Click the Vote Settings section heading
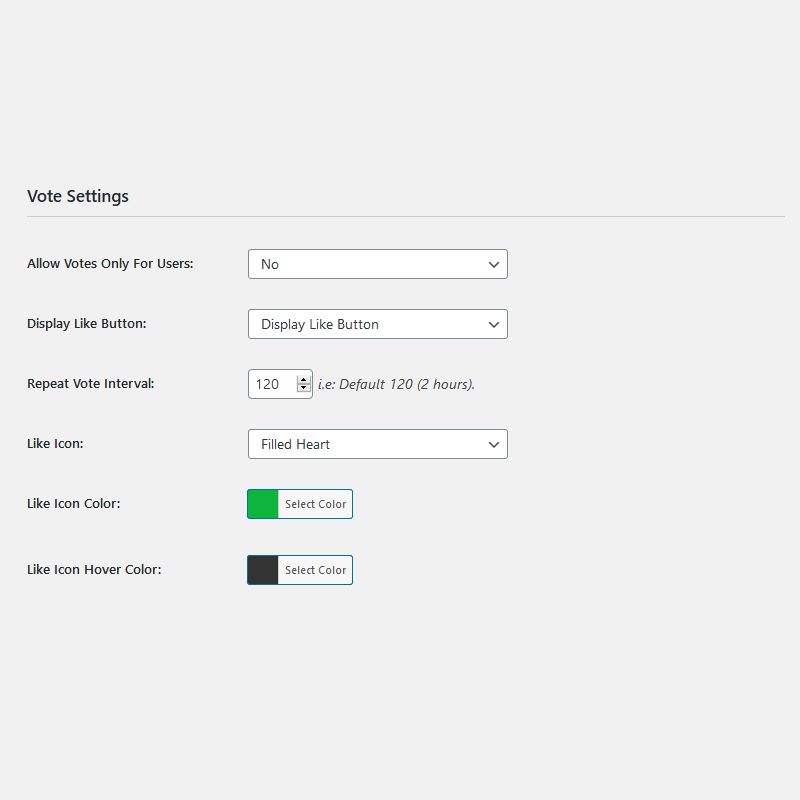The image size is (800, 800). pos(78,196)
